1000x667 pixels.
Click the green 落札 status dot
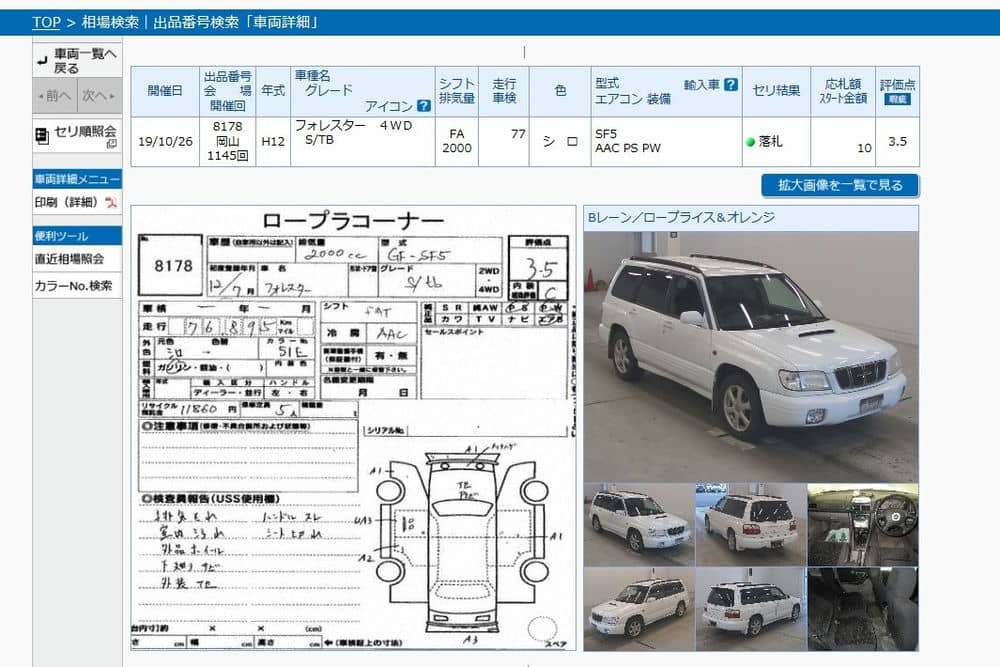pyautogui.click(x=750, y=142)
